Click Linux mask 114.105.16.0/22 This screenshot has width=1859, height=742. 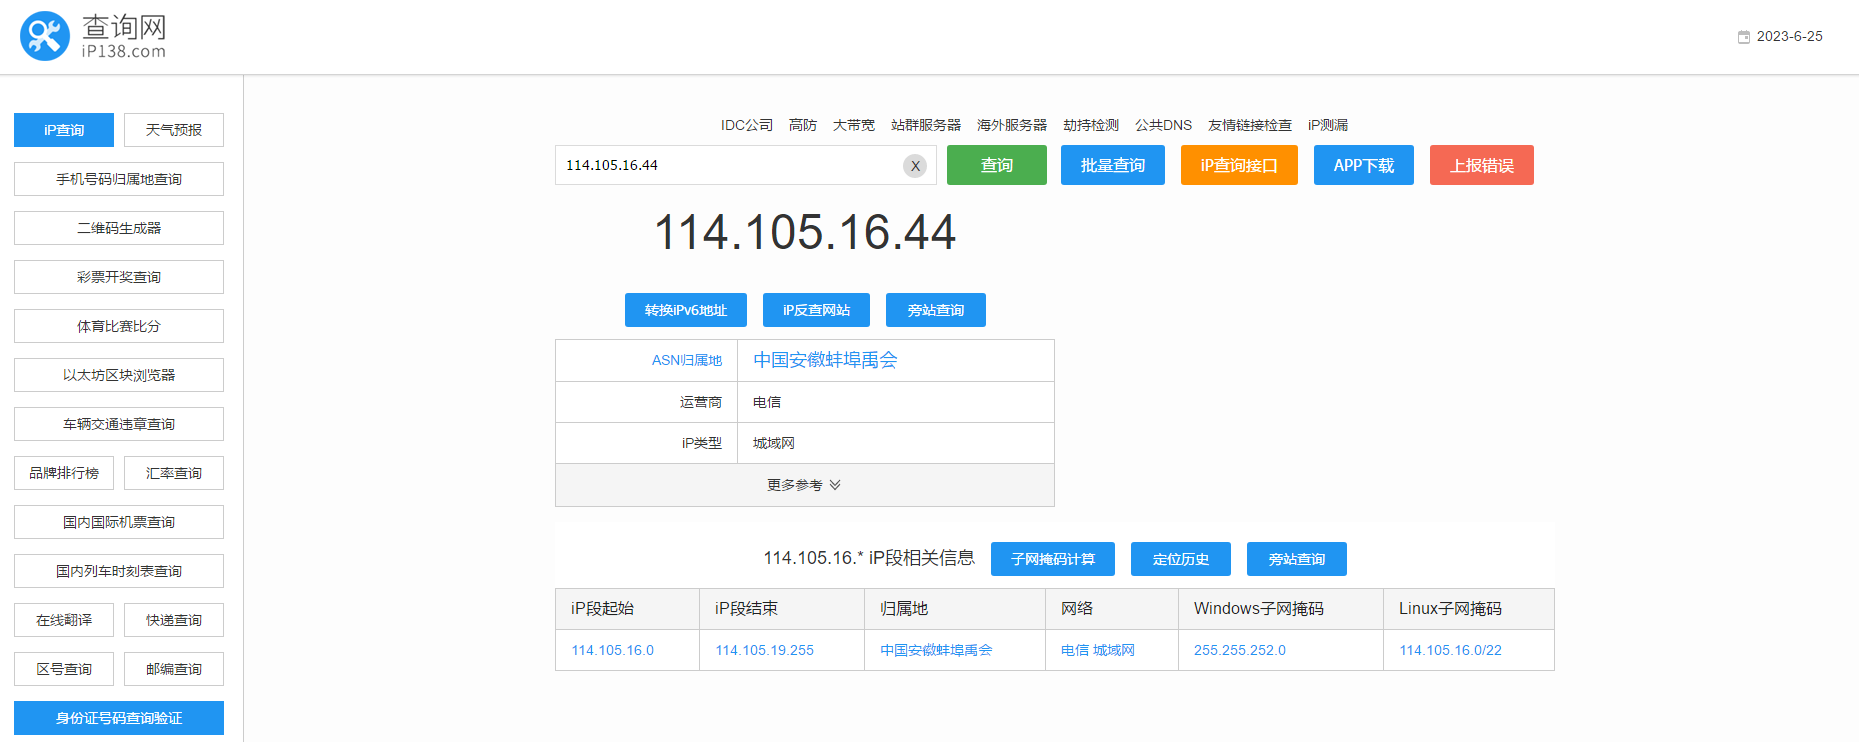pos(1451,650)
